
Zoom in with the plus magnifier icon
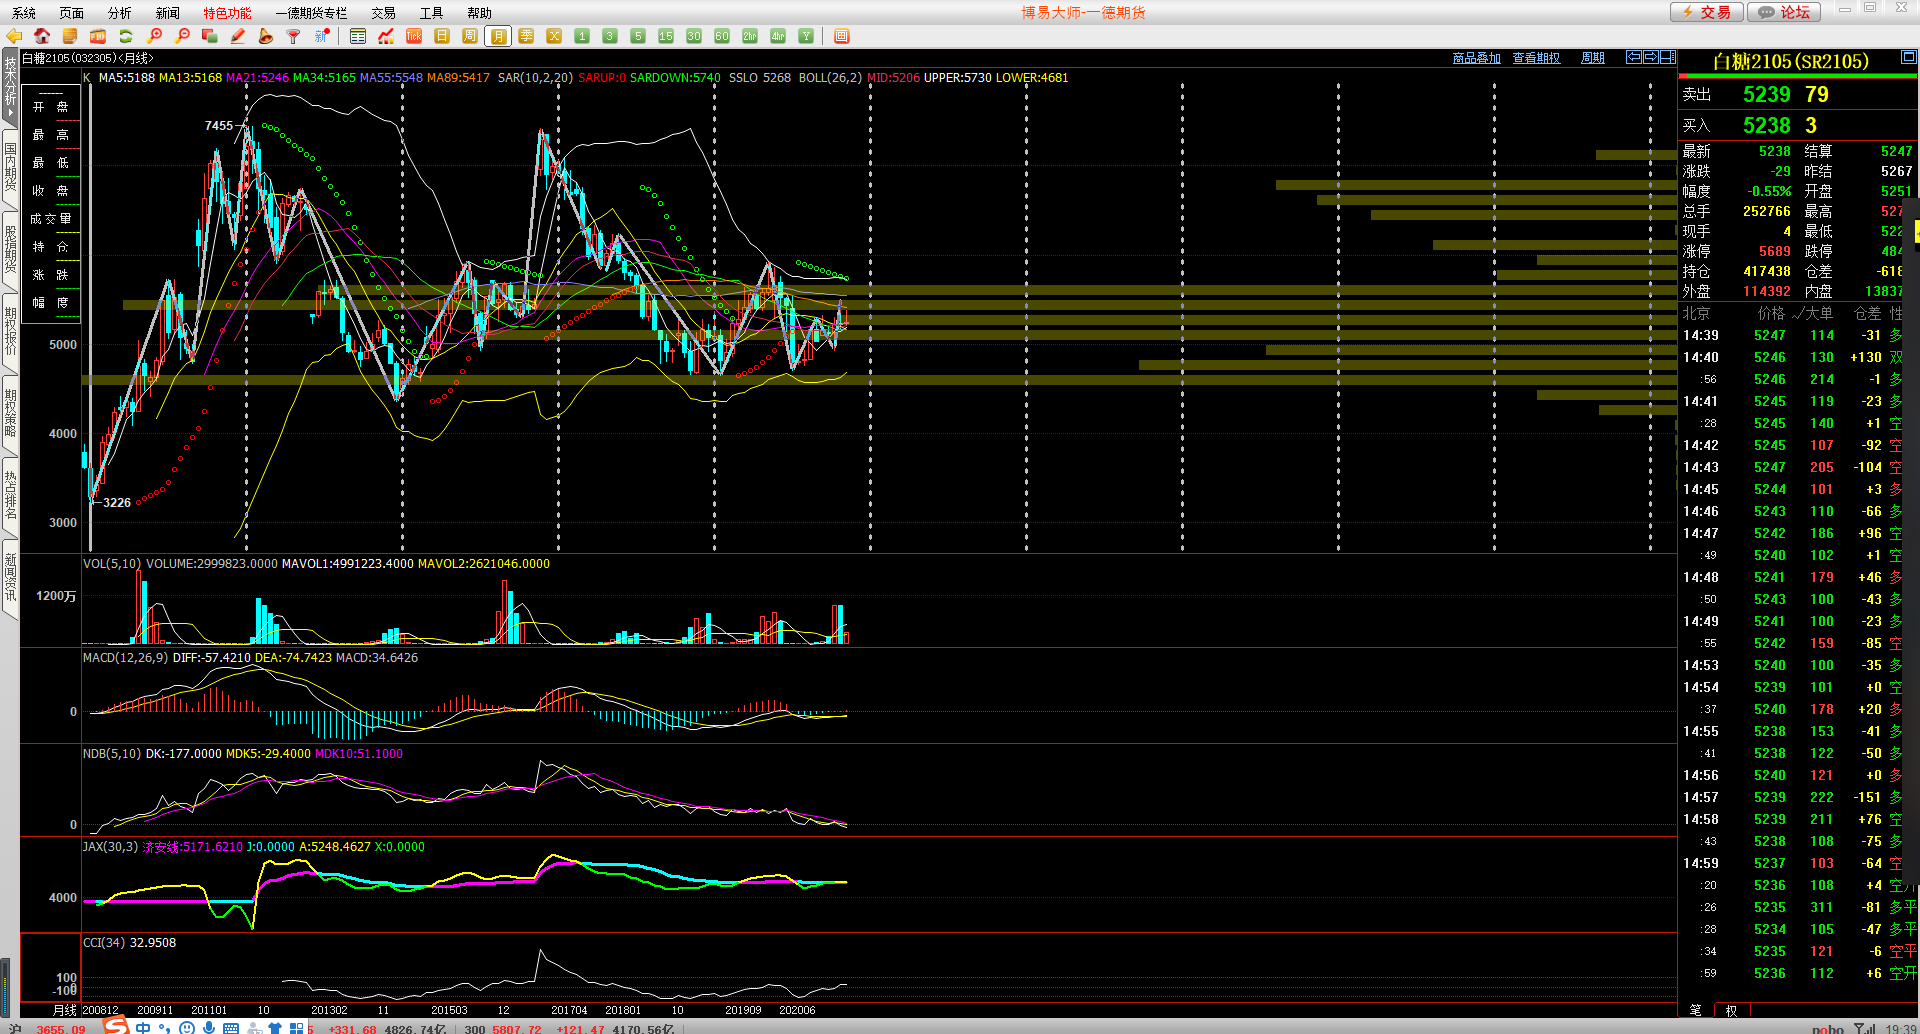(x=154, y=36)
